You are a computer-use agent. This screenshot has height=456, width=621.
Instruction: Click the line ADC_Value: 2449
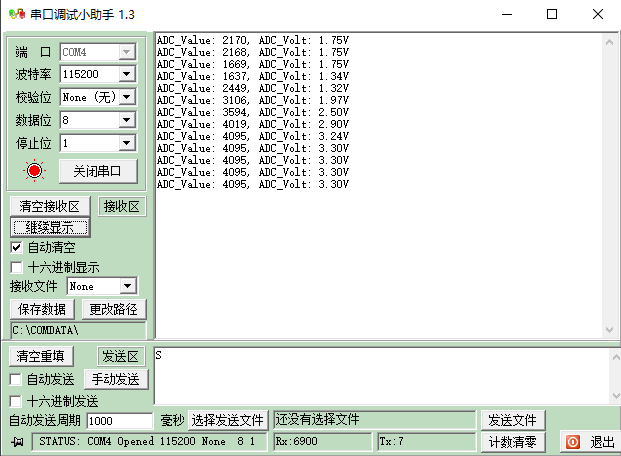pos(253,88)
